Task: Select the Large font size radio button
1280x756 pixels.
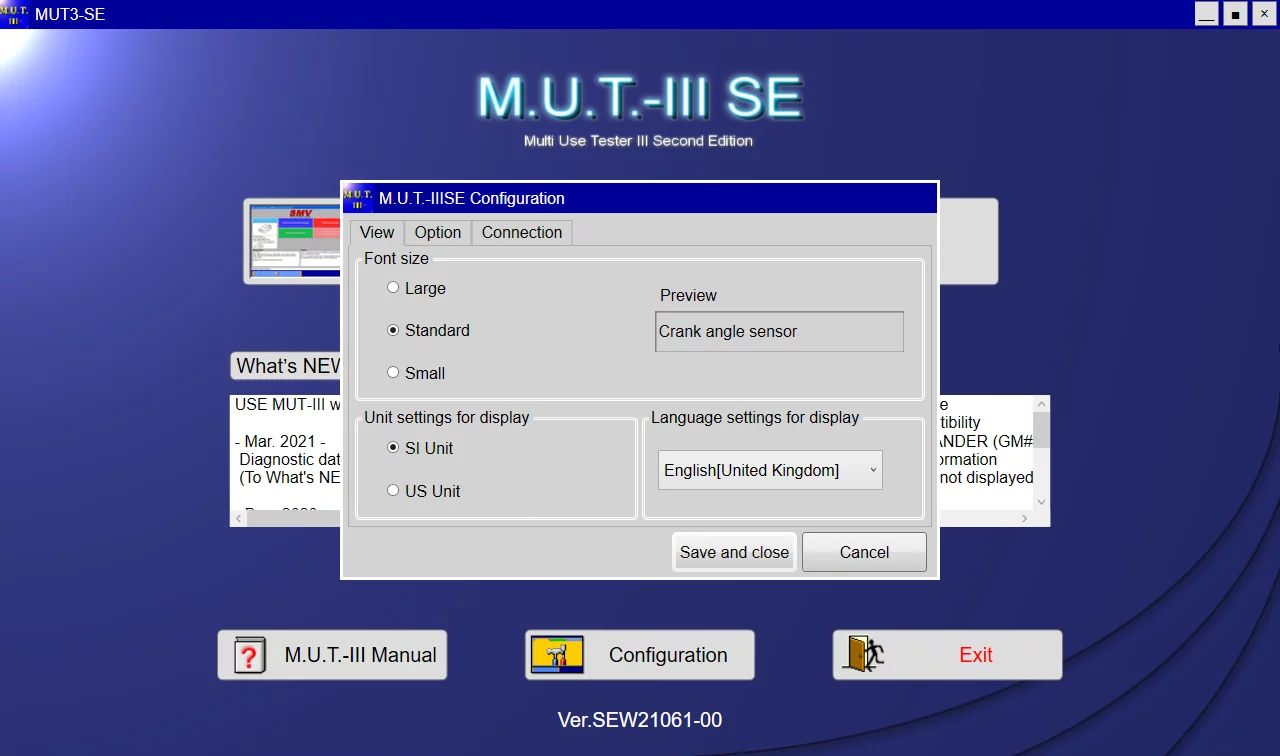Action: click(393, 287)
